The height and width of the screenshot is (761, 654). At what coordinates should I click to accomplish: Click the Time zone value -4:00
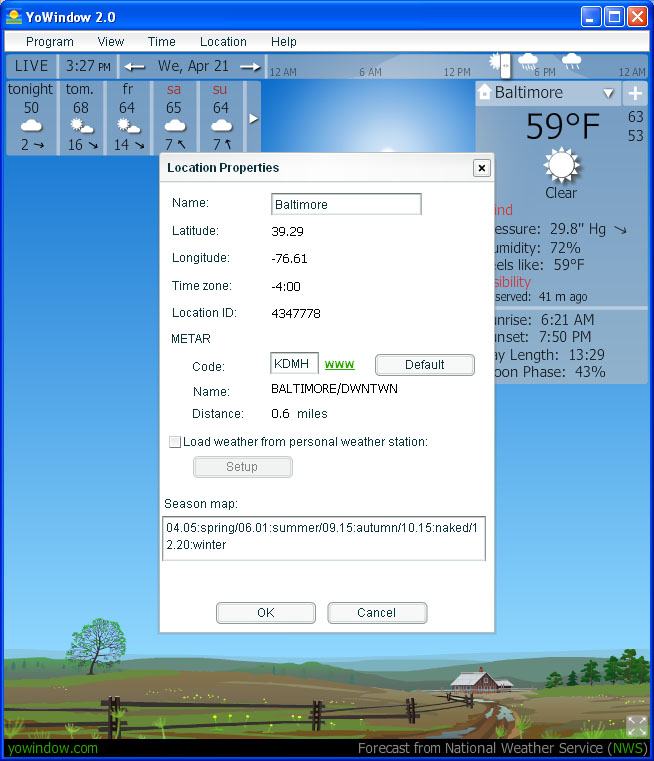(x=286, y=286)
